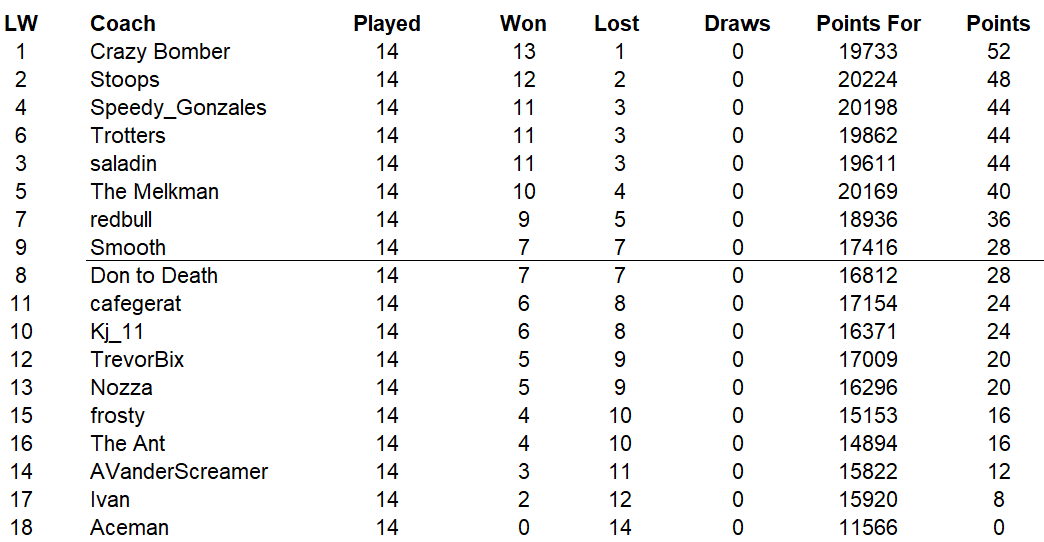Viewport: 1044px width, 542px height.
Task: Select The Melkman row name
Action: point(154,192)
